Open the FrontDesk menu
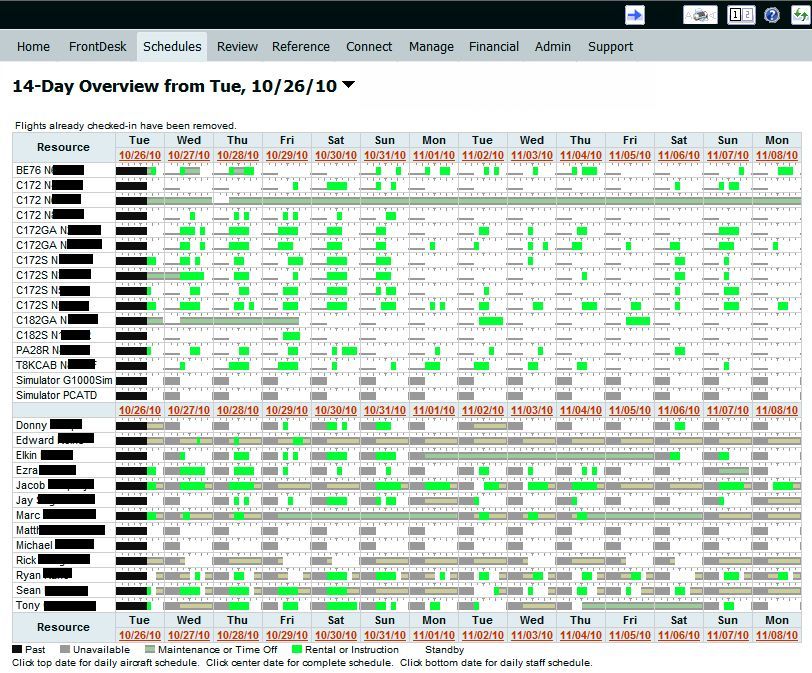 click(97, 47)
